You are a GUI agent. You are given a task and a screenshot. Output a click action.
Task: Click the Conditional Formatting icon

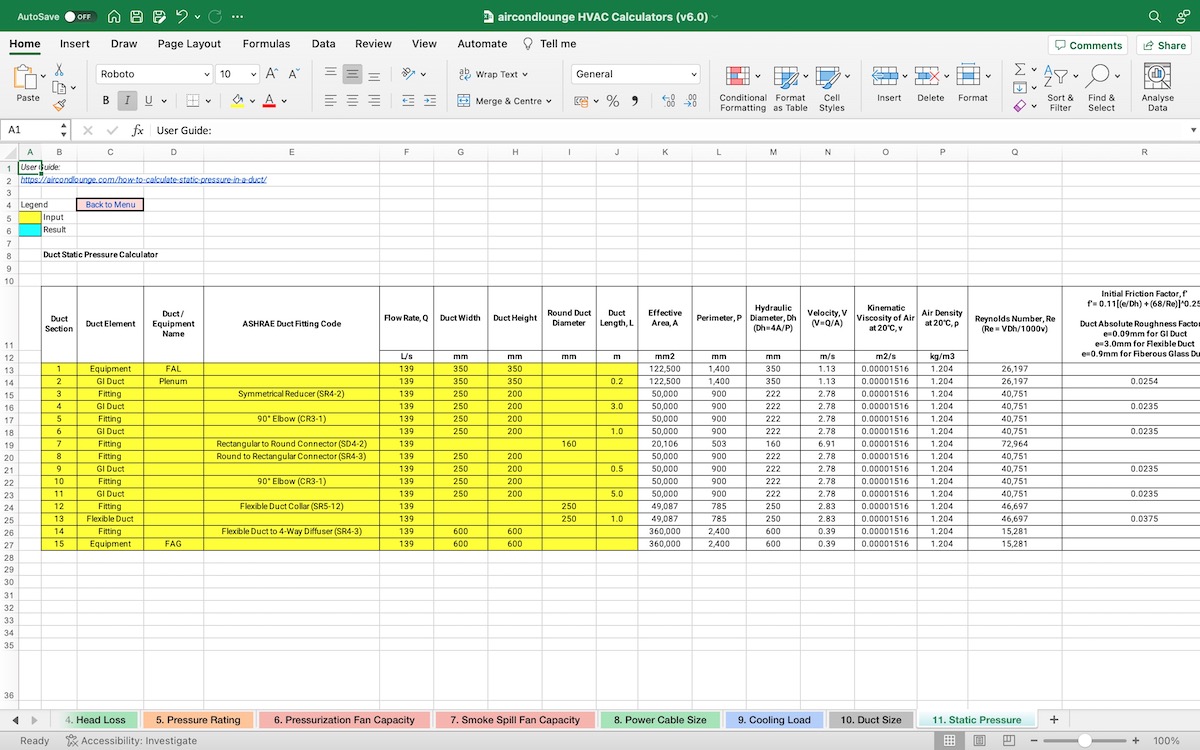coord(742,88)
